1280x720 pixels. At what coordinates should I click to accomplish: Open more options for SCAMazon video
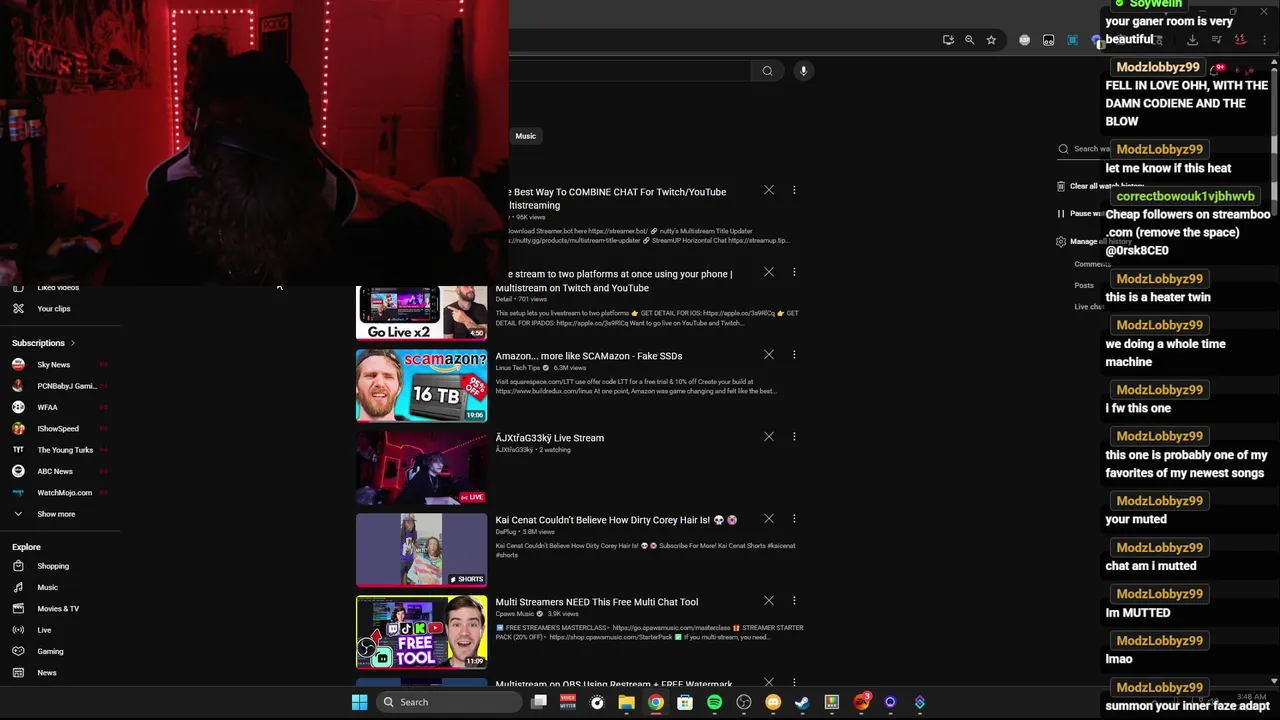(x=794, y=354)
